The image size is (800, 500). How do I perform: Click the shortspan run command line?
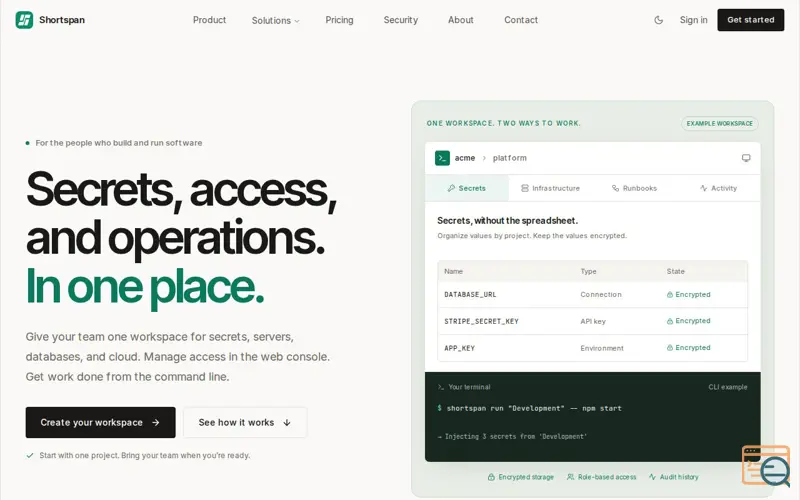[530, 408]
